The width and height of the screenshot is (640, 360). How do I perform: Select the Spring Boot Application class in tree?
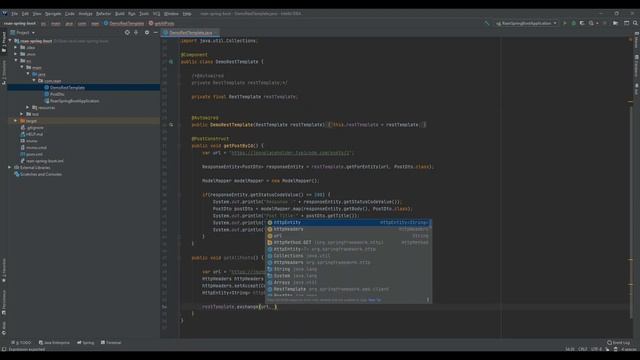74,101
